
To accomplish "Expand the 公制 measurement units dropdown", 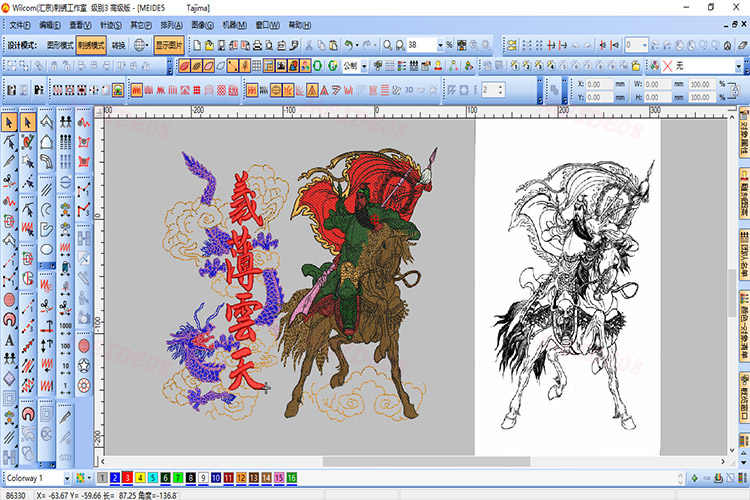I will pos(362,66).
